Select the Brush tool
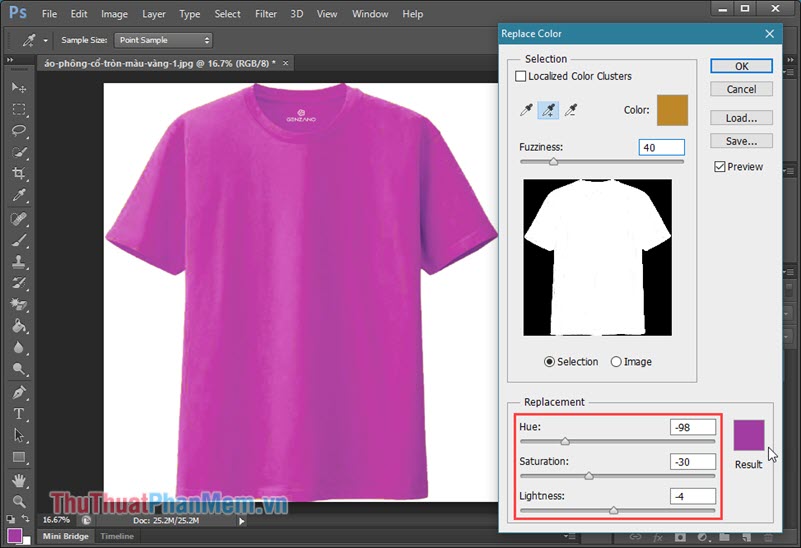The height and width of the screenshot is (548, 801). coord(18,241)
